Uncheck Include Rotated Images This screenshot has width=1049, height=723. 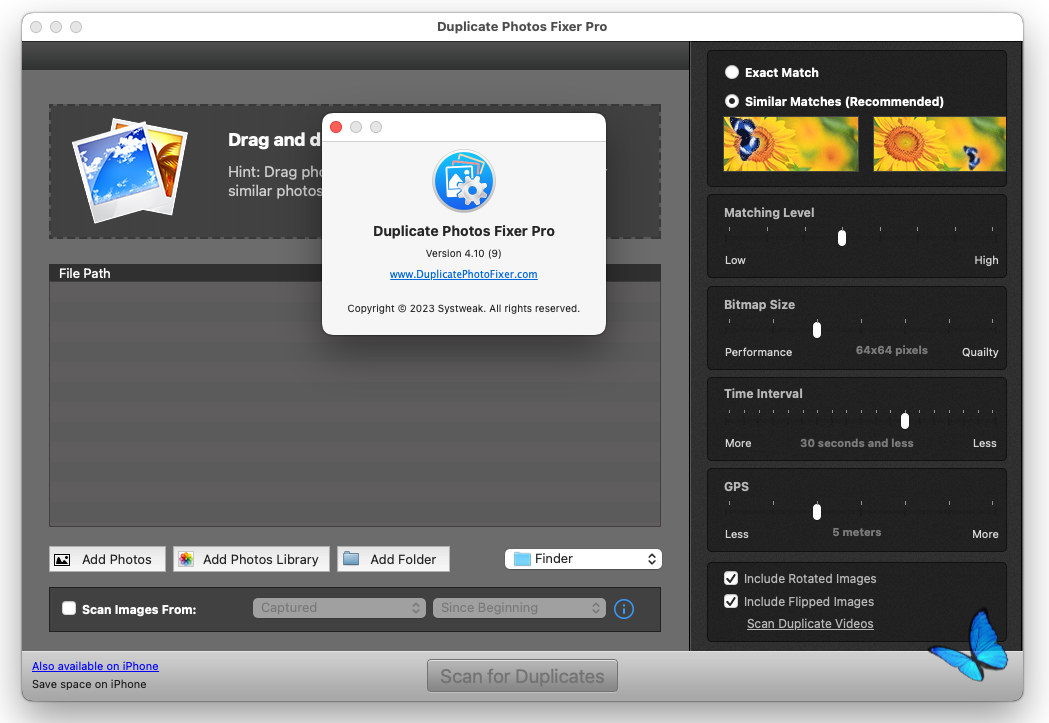point(731,578)
